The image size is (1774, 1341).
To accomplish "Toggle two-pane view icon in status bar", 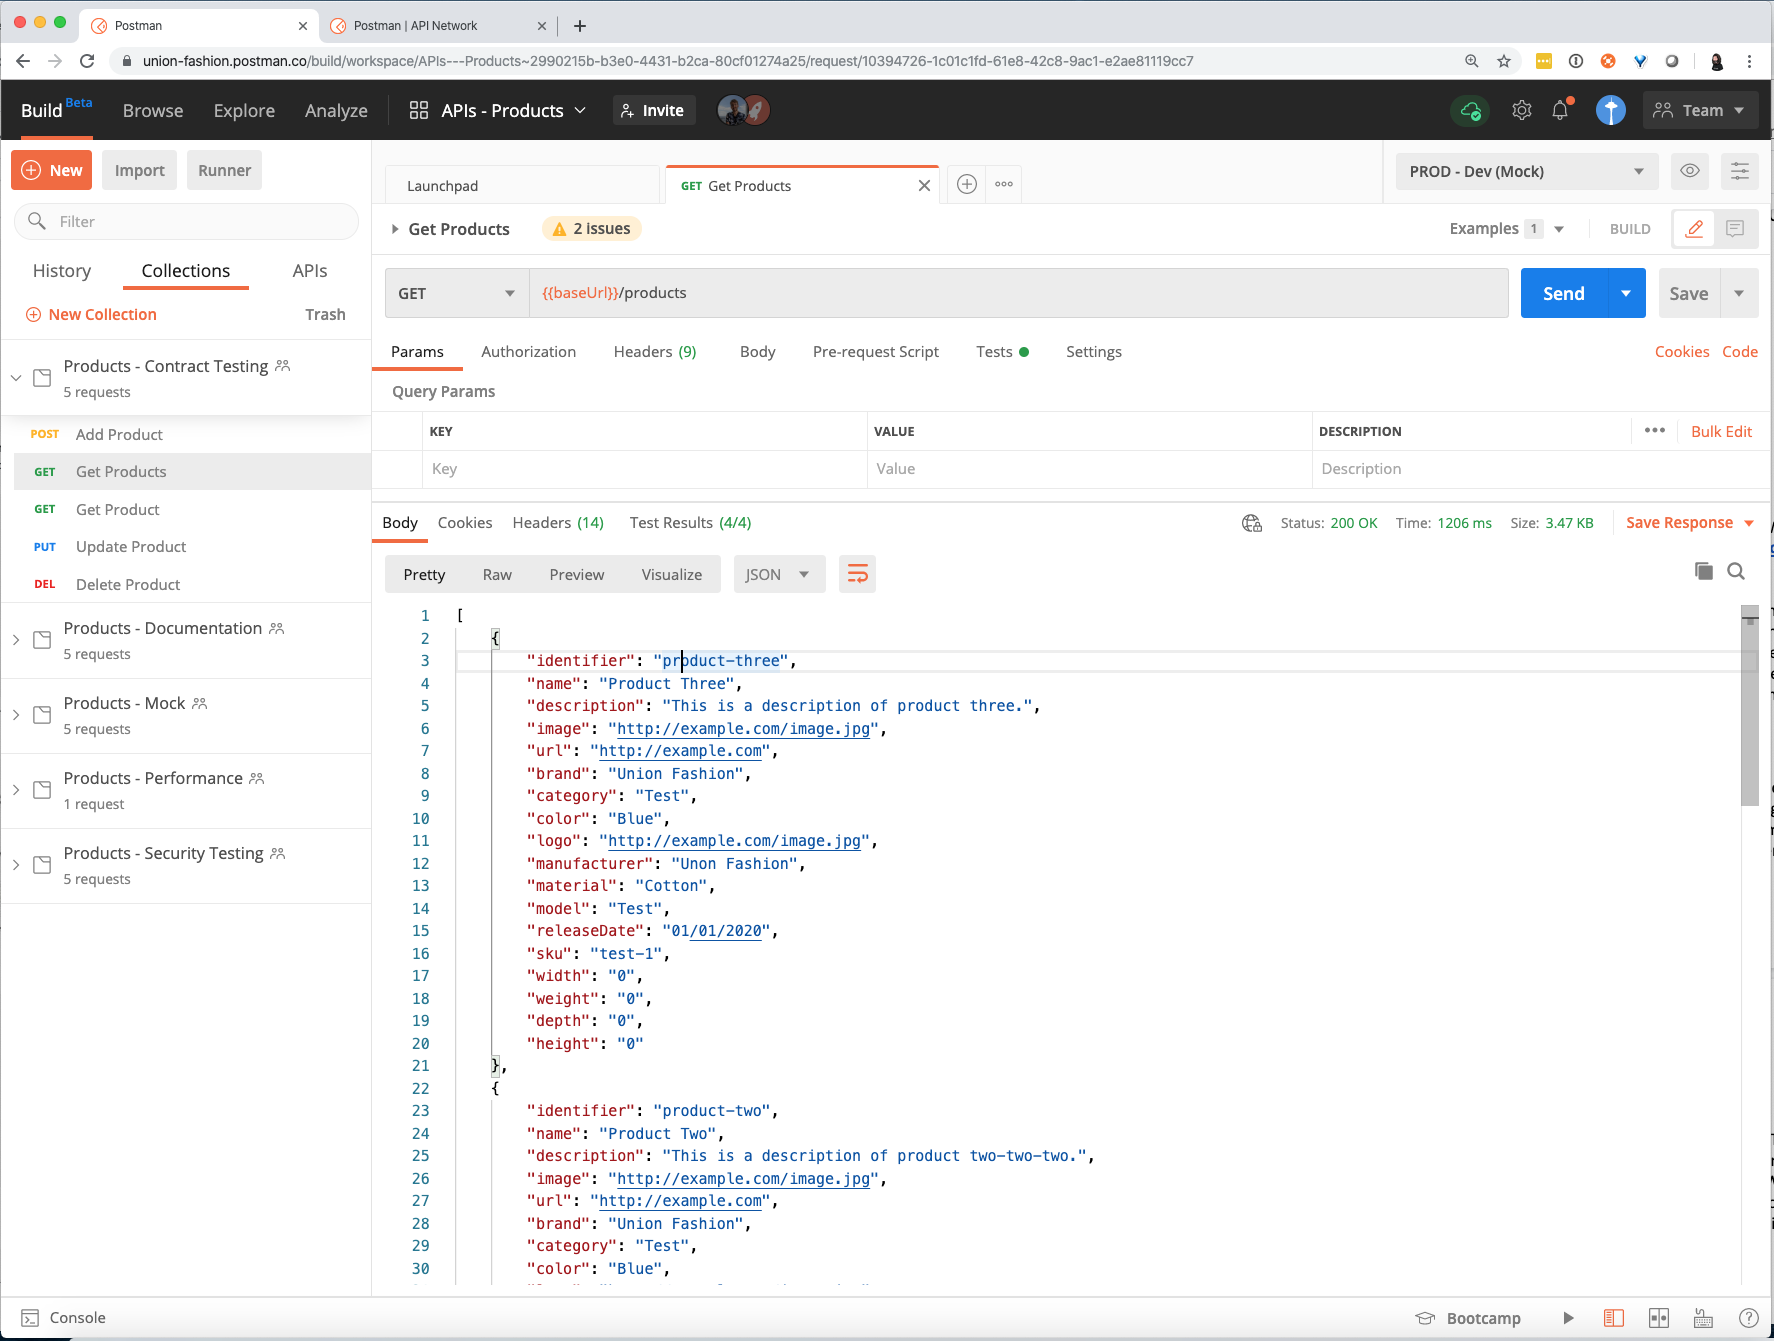I will coord(1659,1318).
